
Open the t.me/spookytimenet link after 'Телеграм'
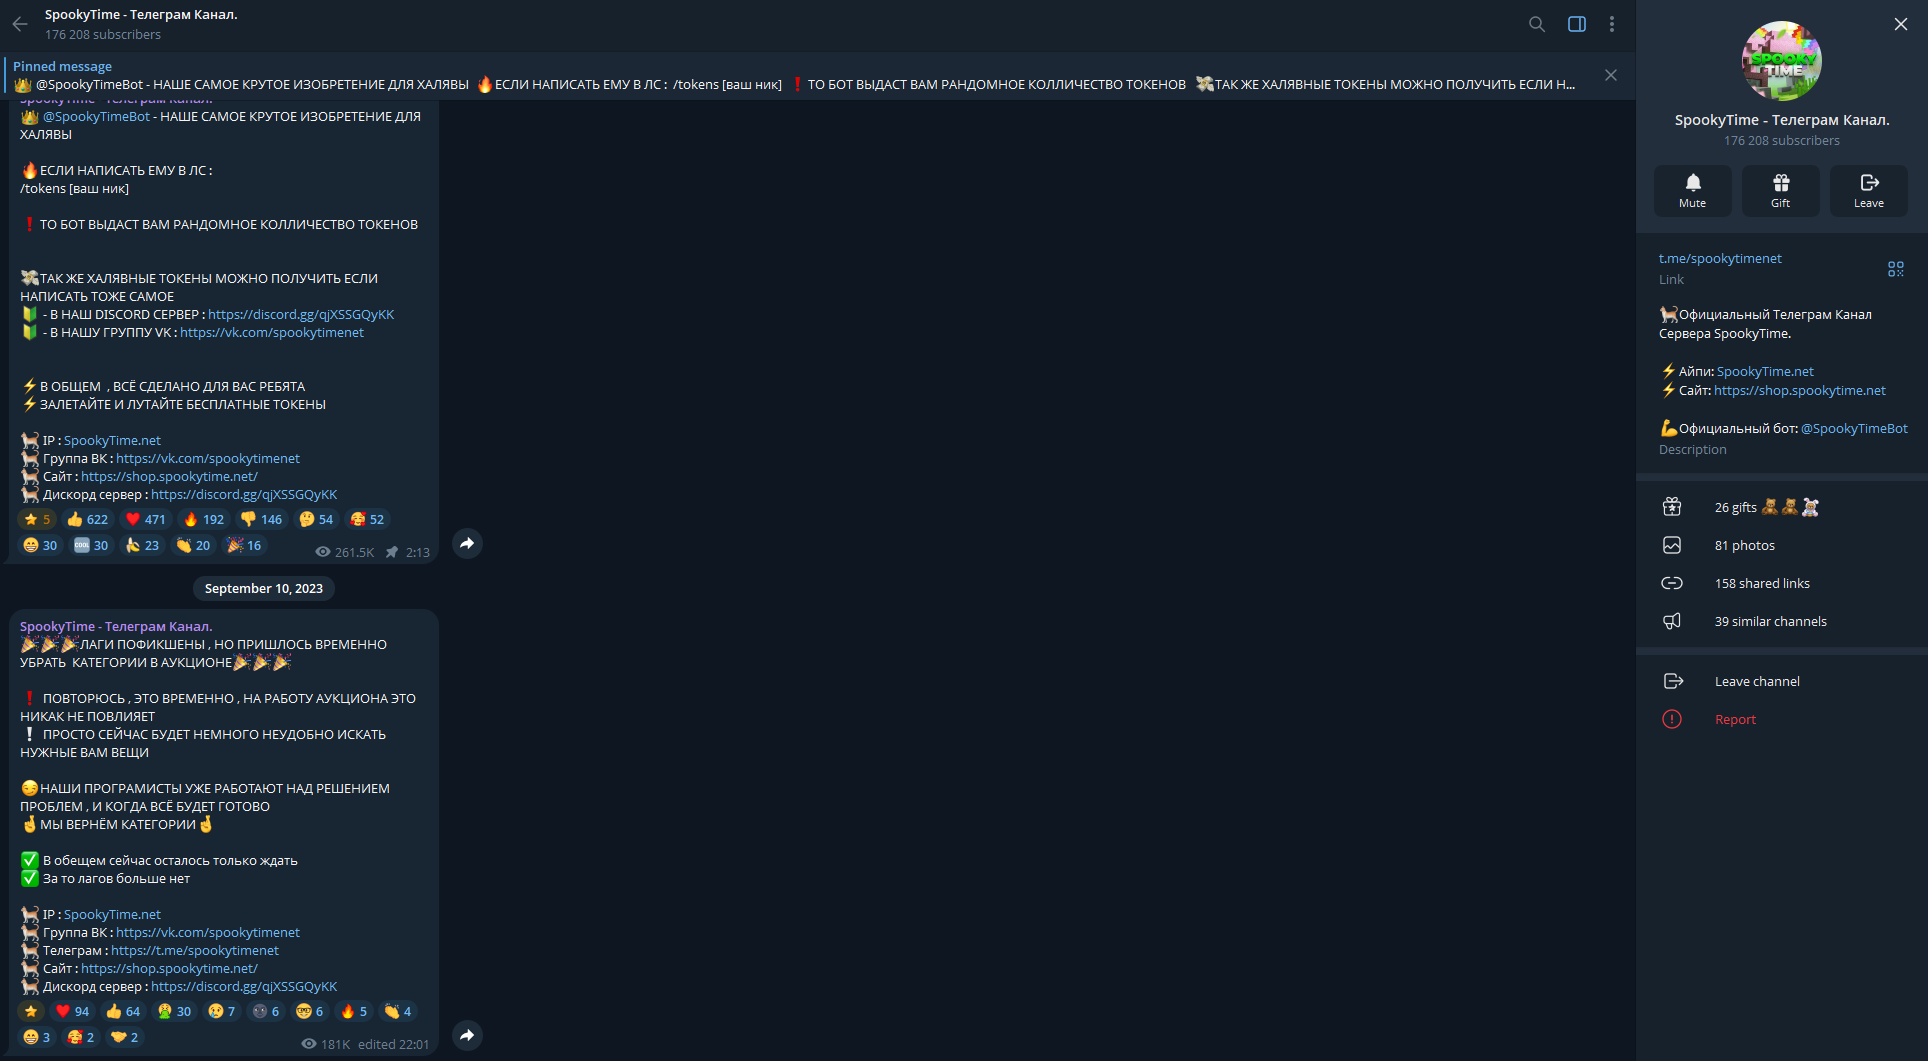195,951
